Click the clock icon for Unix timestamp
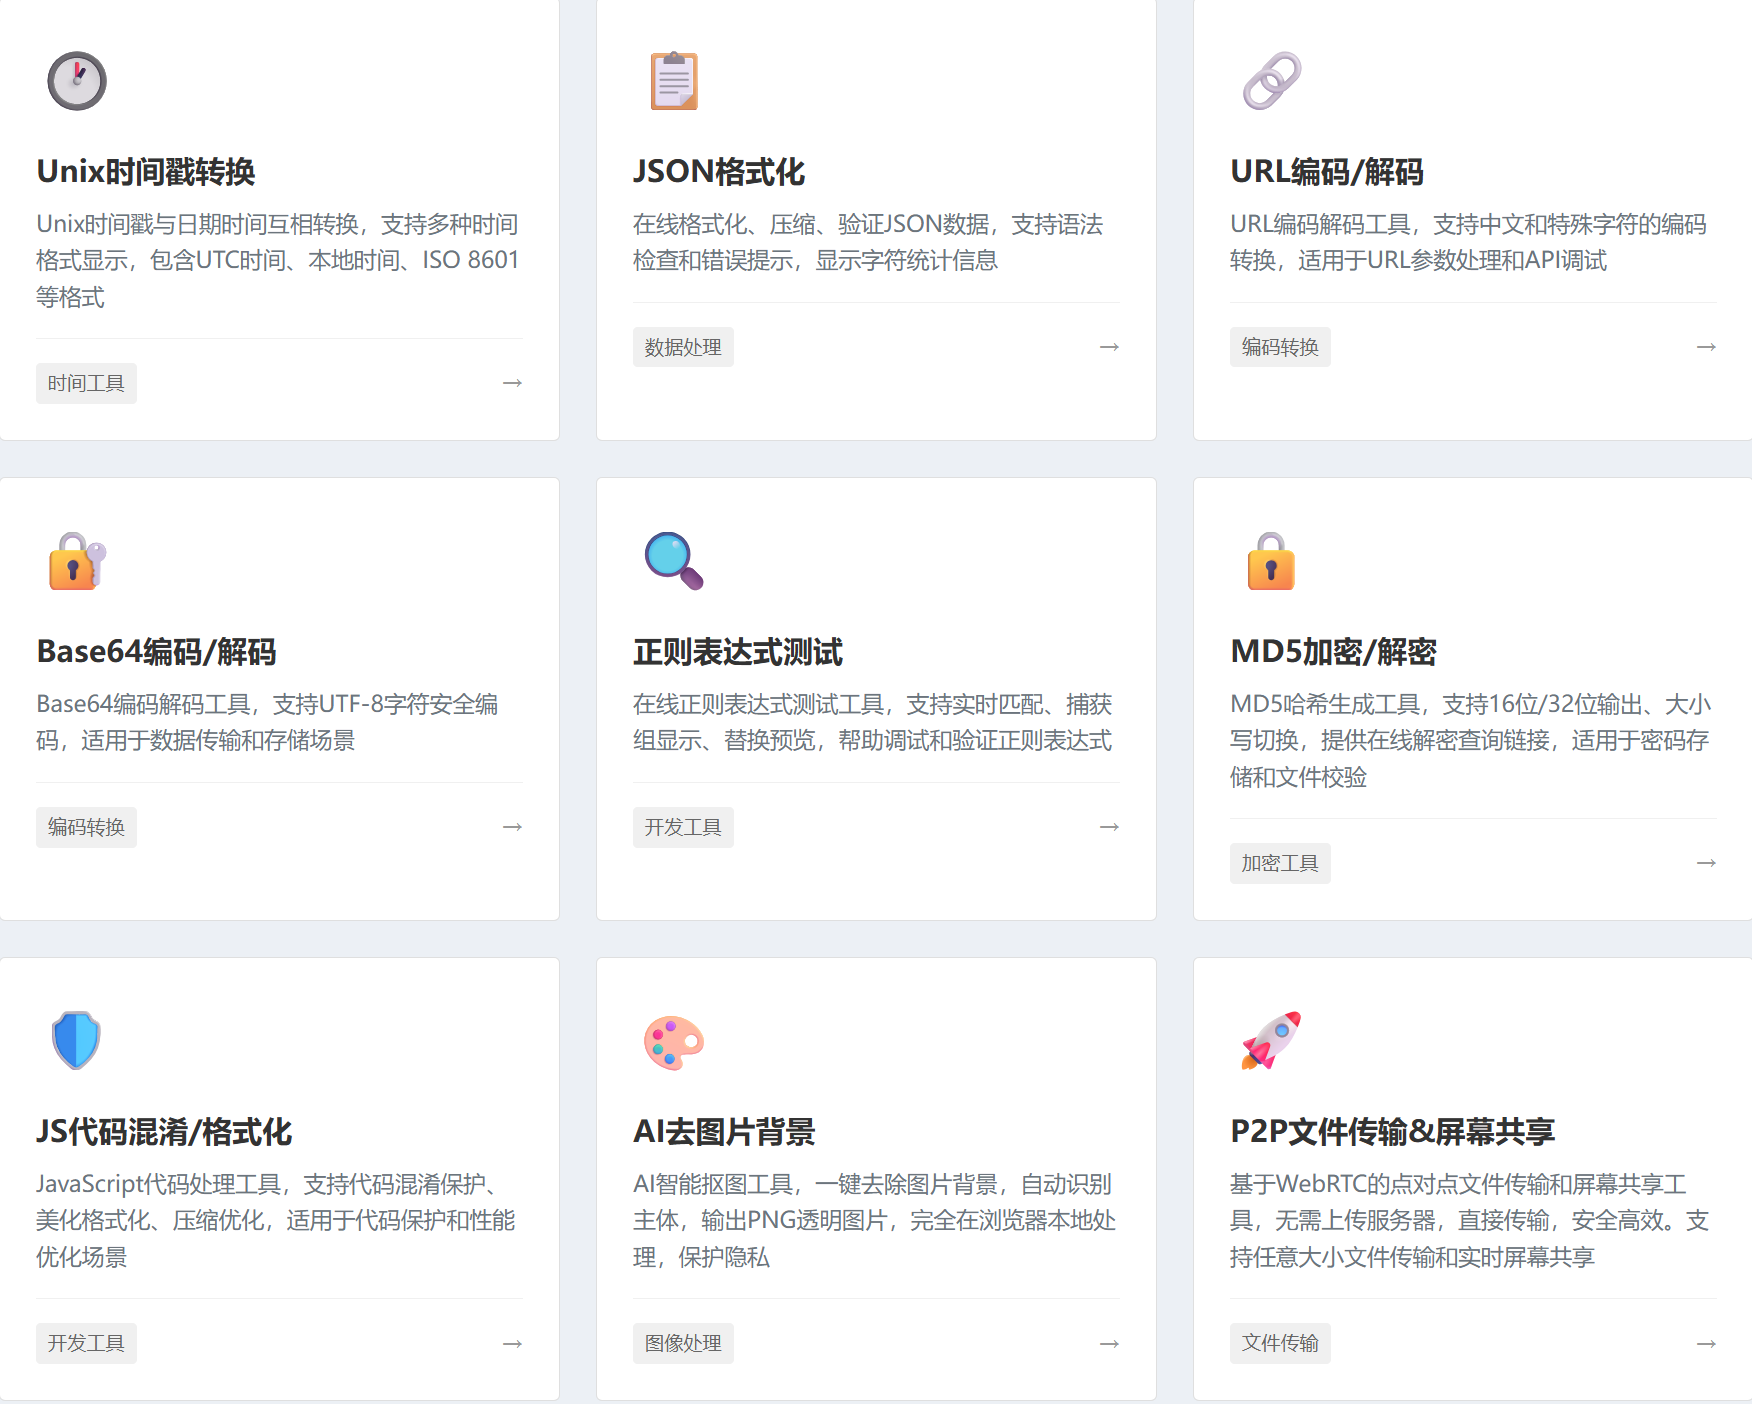Viewport: 1752px width, 1404px height. click(x=77, y=81)
